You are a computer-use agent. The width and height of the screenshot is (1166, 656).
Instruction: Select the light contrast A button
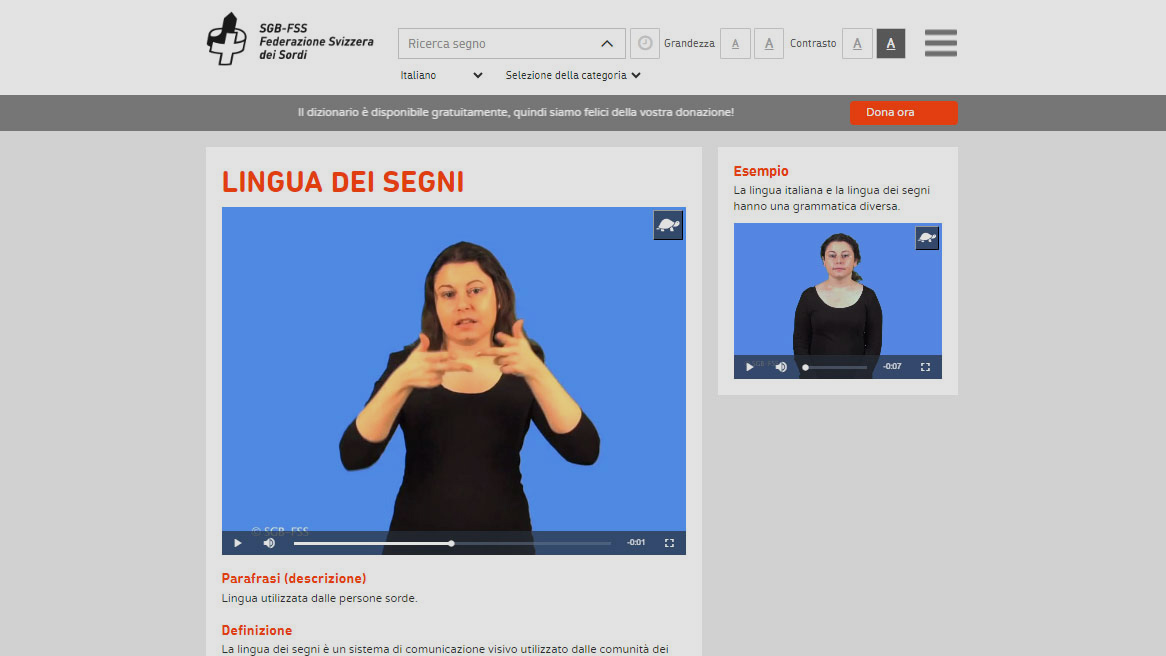click(857, 43)
